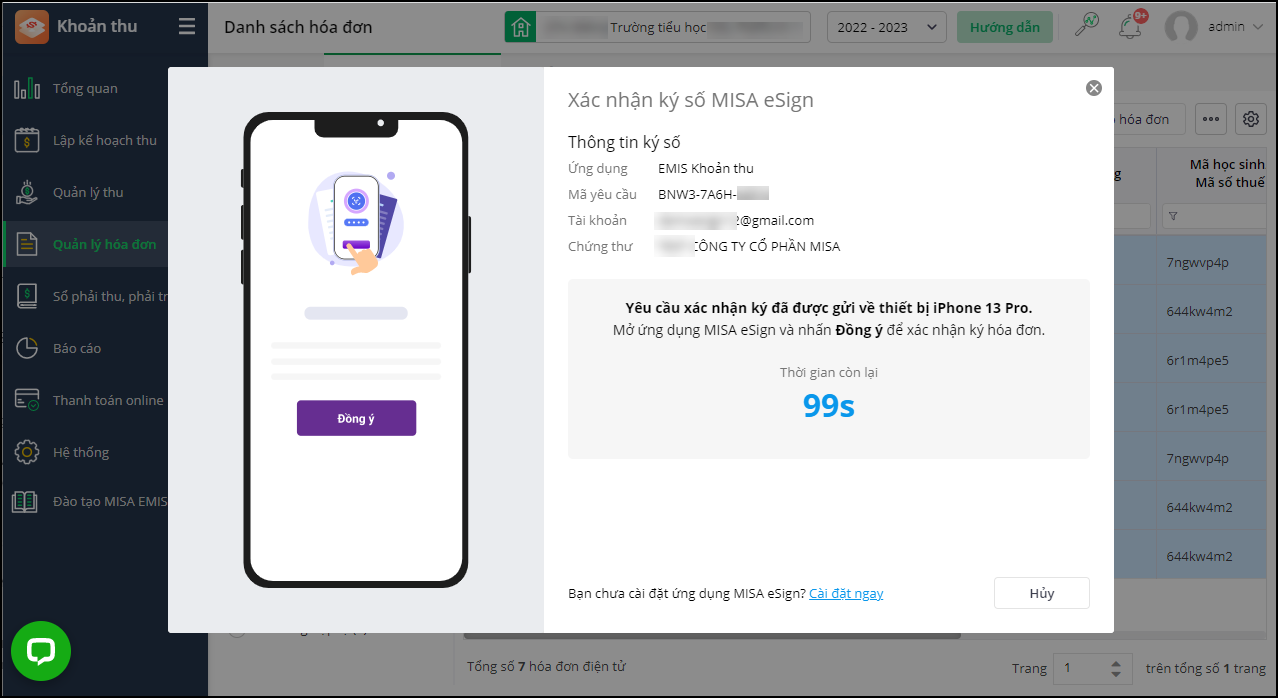Click the hamburger menu icon in sidebar header

tap(187, 27)
